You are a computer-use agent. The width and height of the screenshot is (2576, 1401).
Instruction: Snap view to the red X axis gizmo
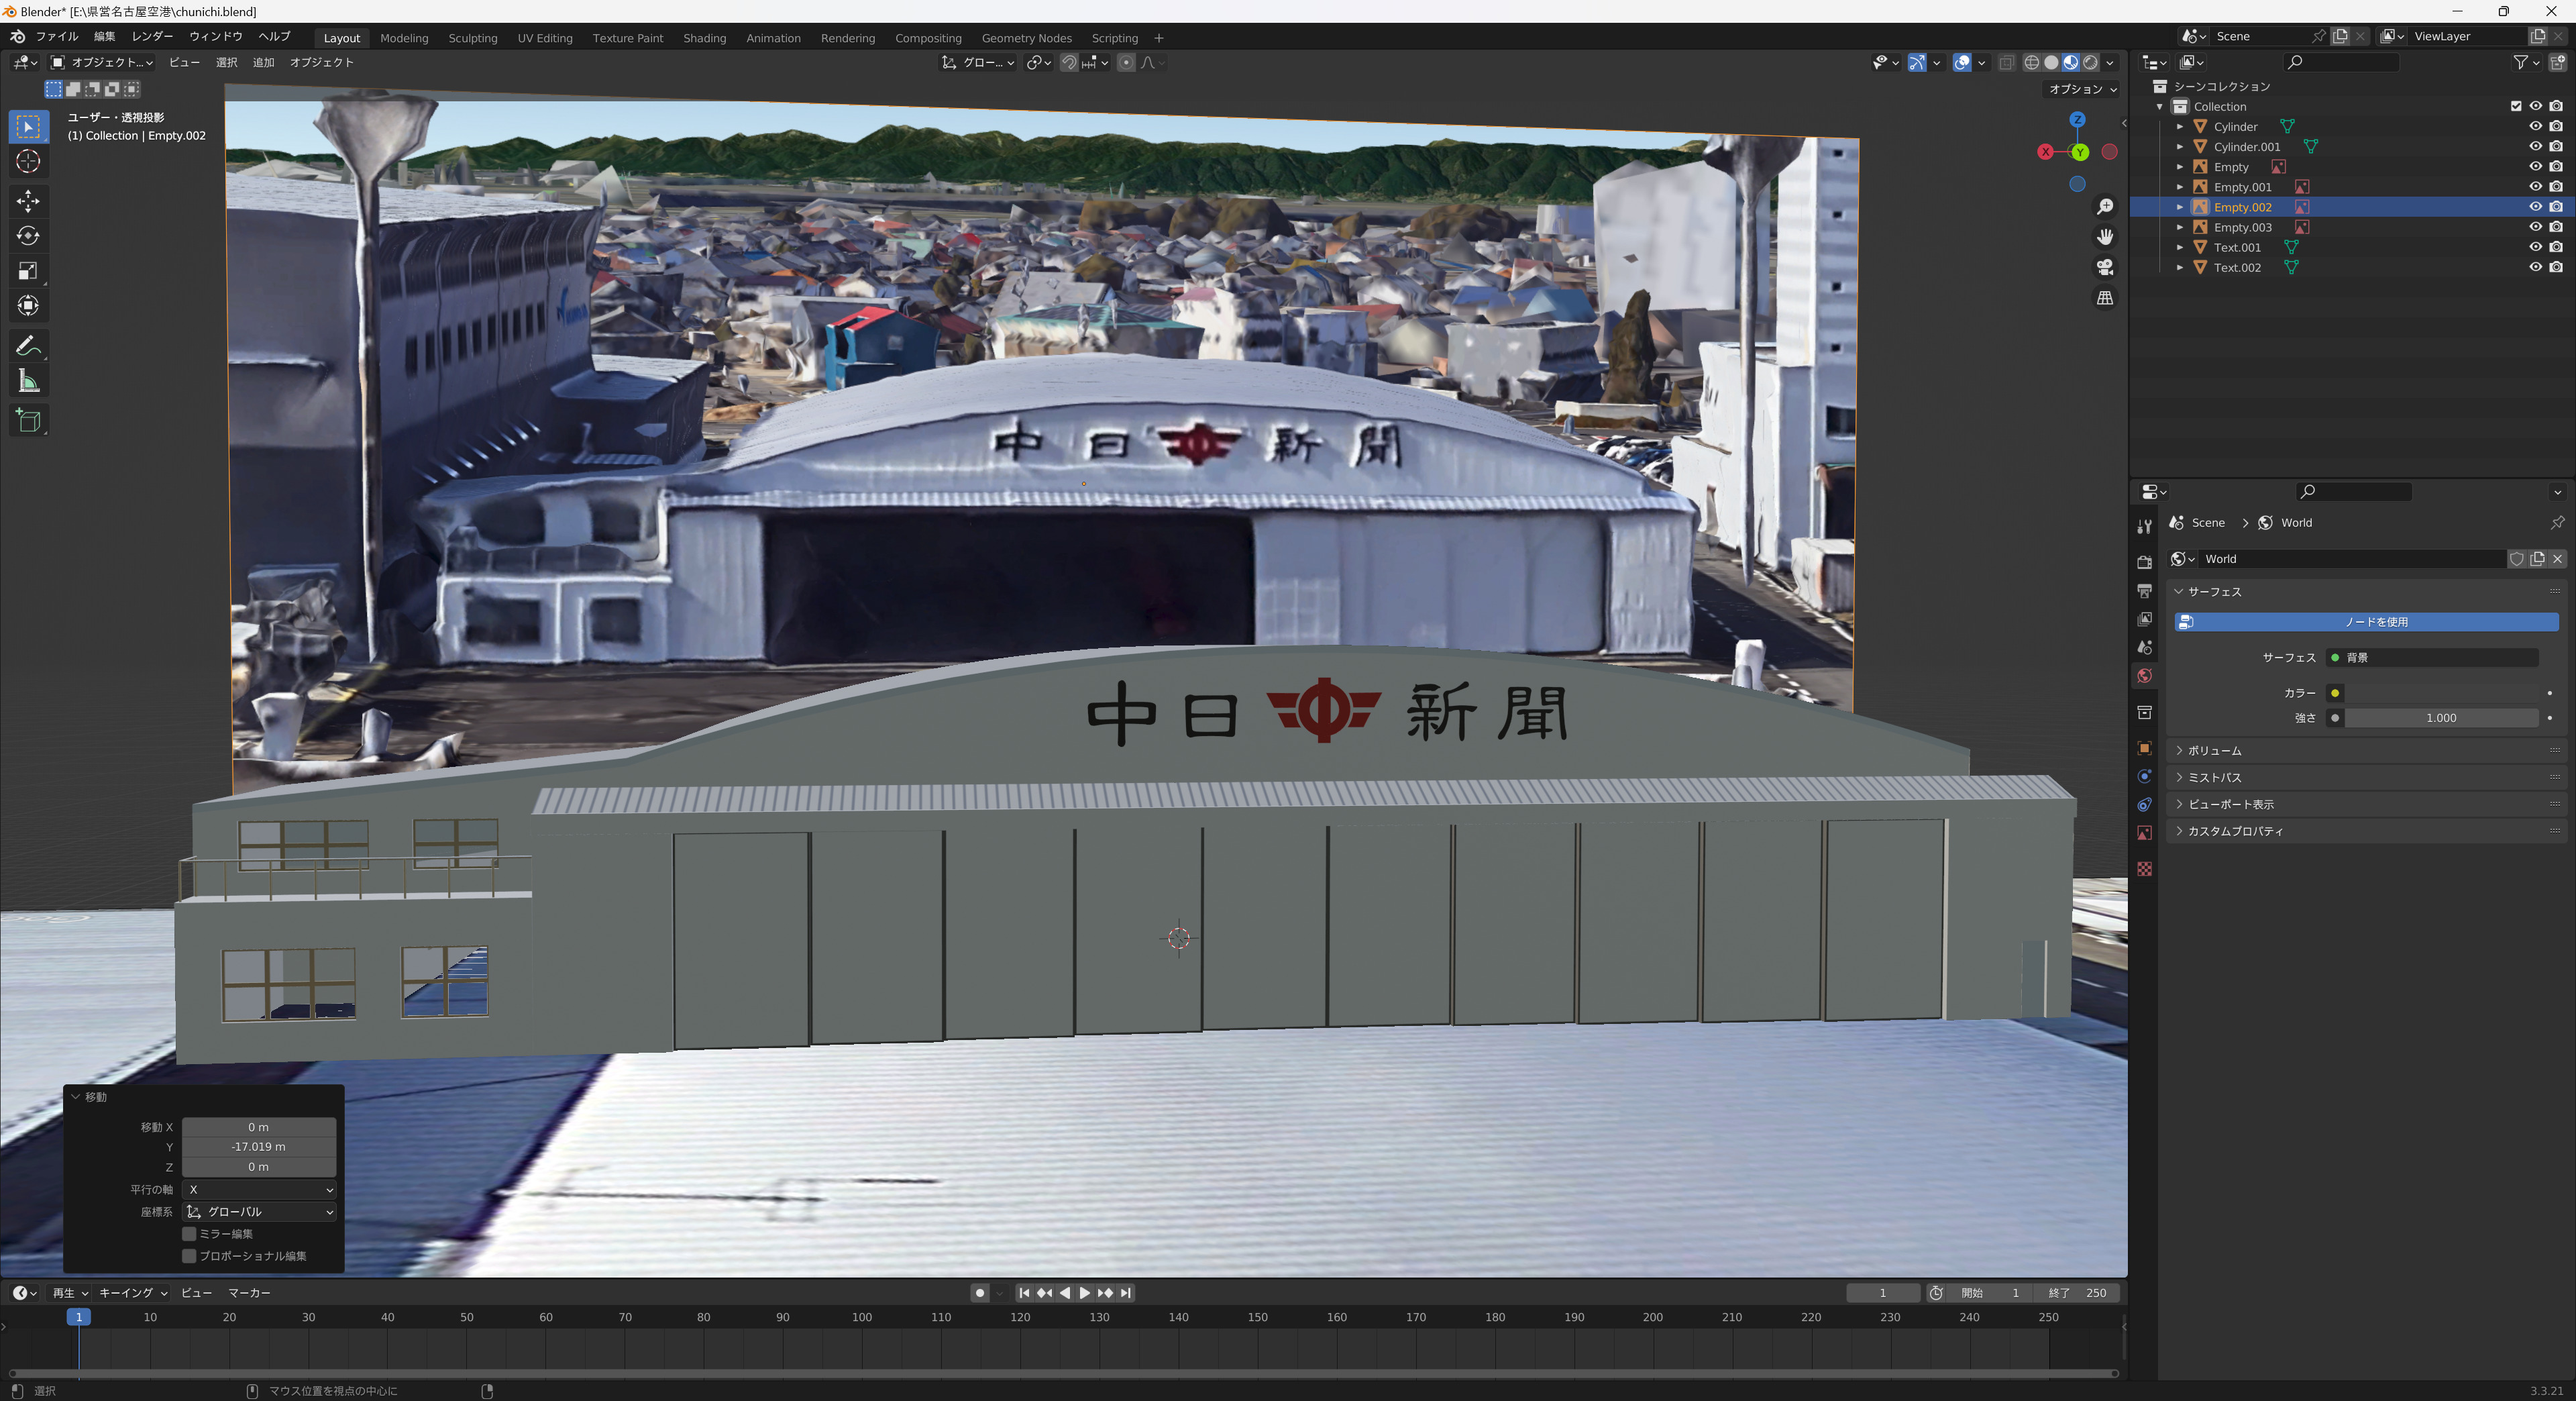(x=2045, y=152)
